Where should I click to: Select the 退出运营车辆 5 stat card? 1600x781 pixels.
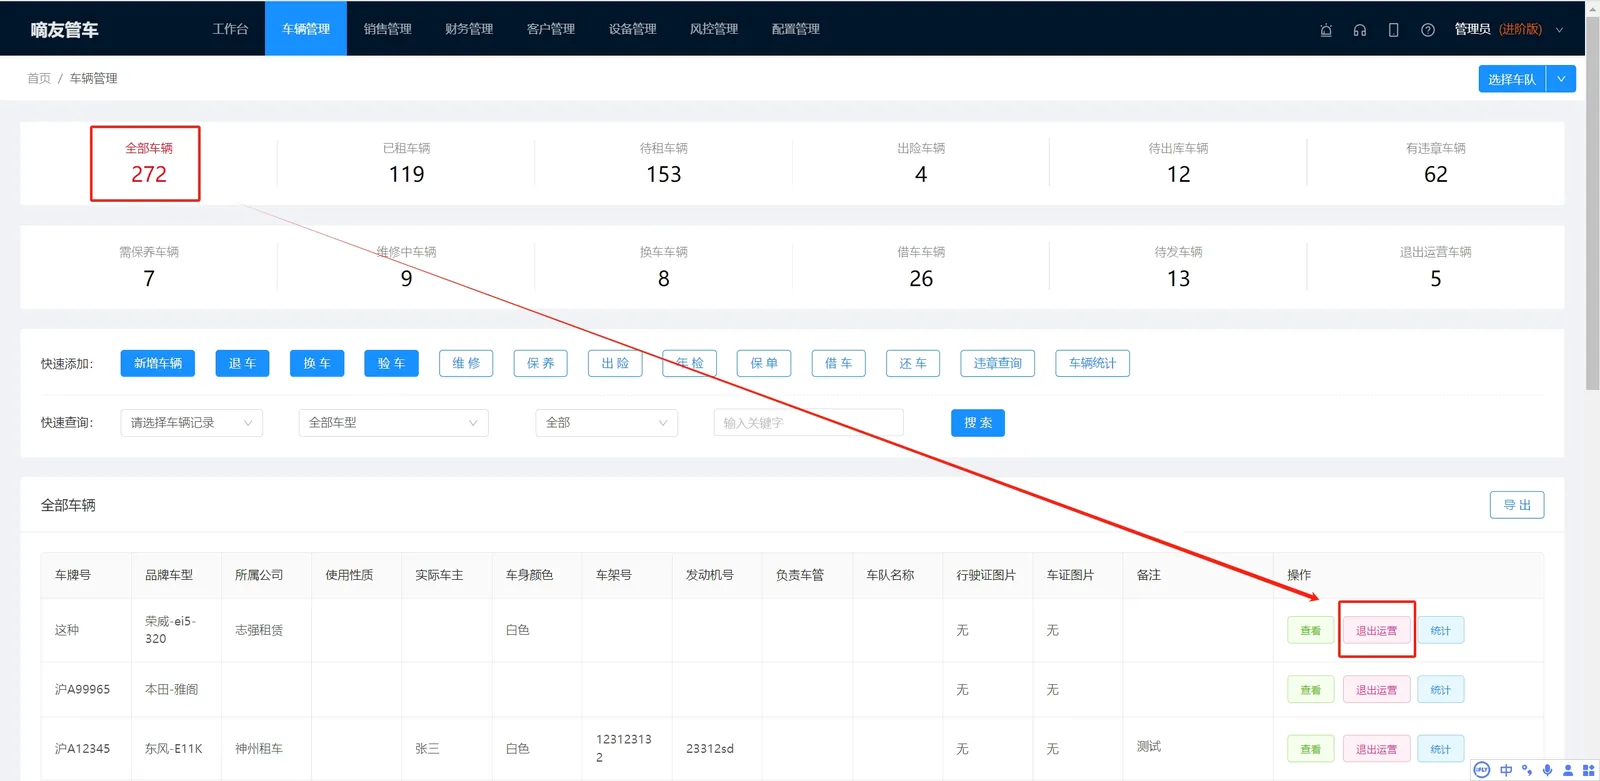pos(1435,267)
